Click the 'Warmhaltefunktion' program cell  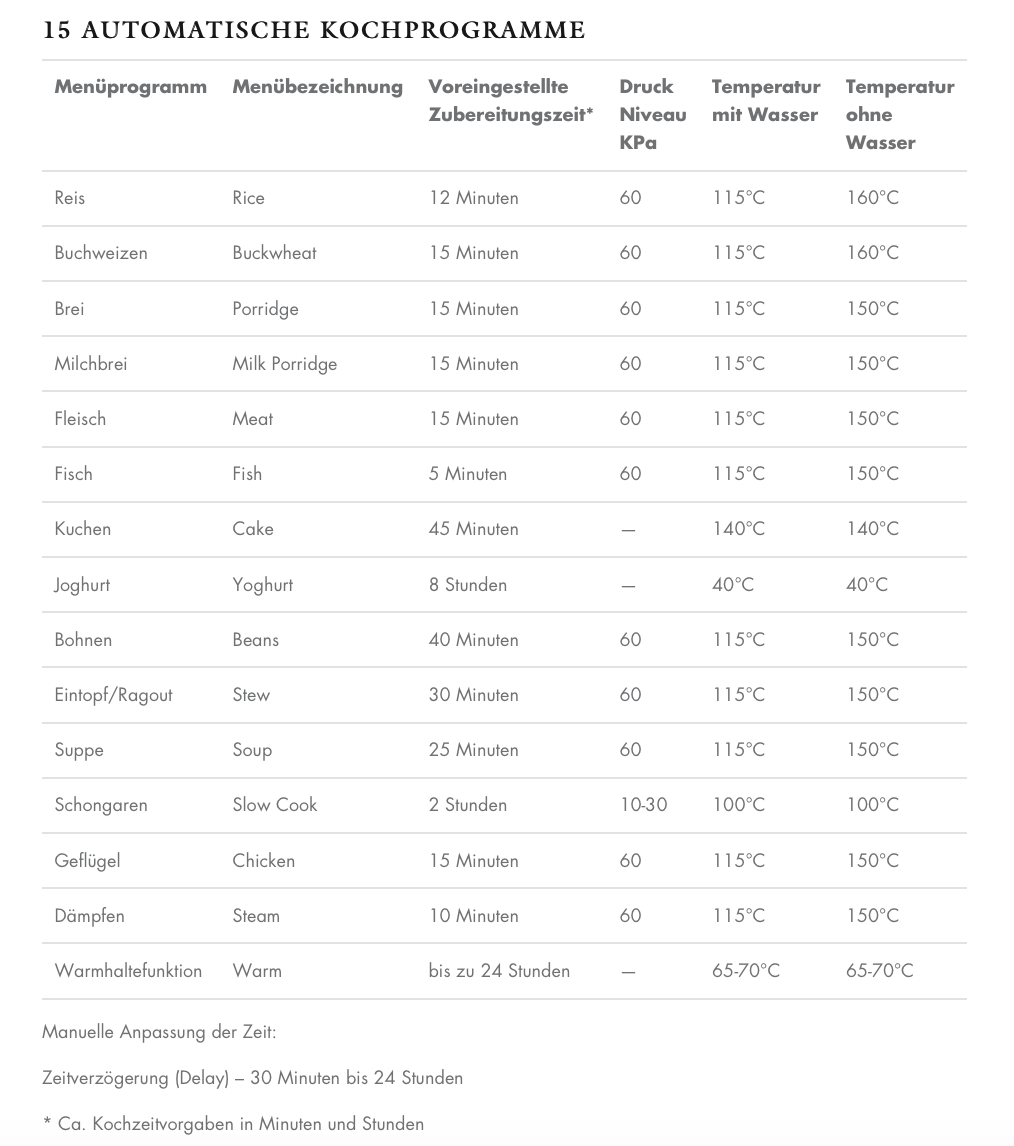click(128, 970)
